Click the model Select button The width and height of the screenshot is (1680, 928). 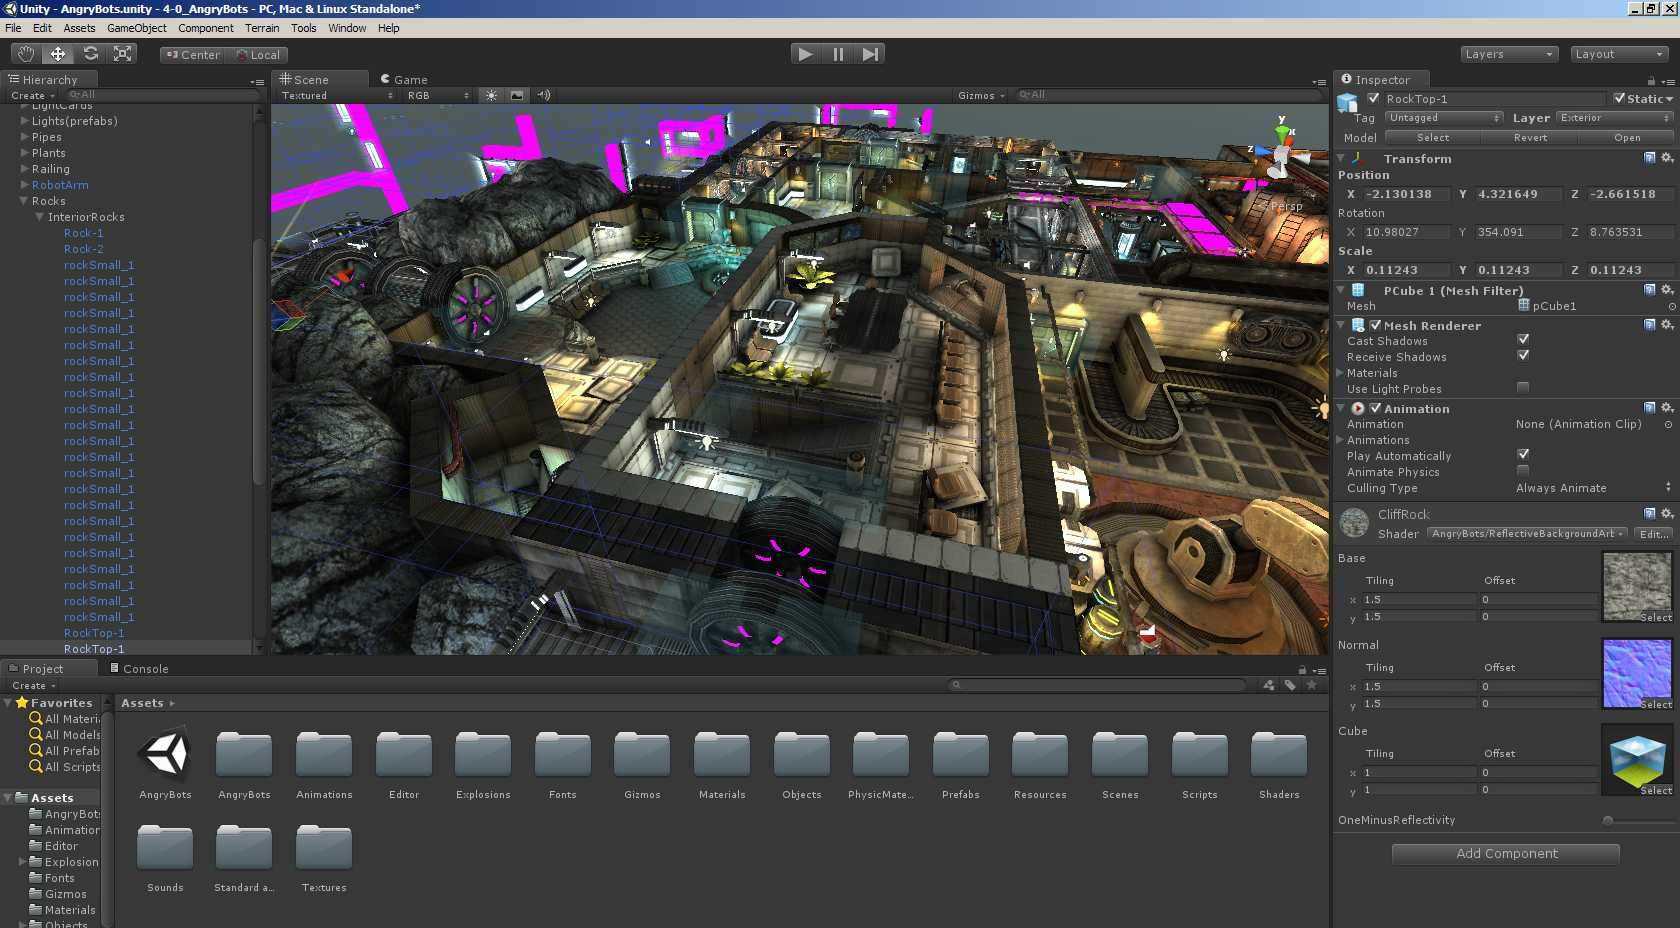tap(1432, 138)
